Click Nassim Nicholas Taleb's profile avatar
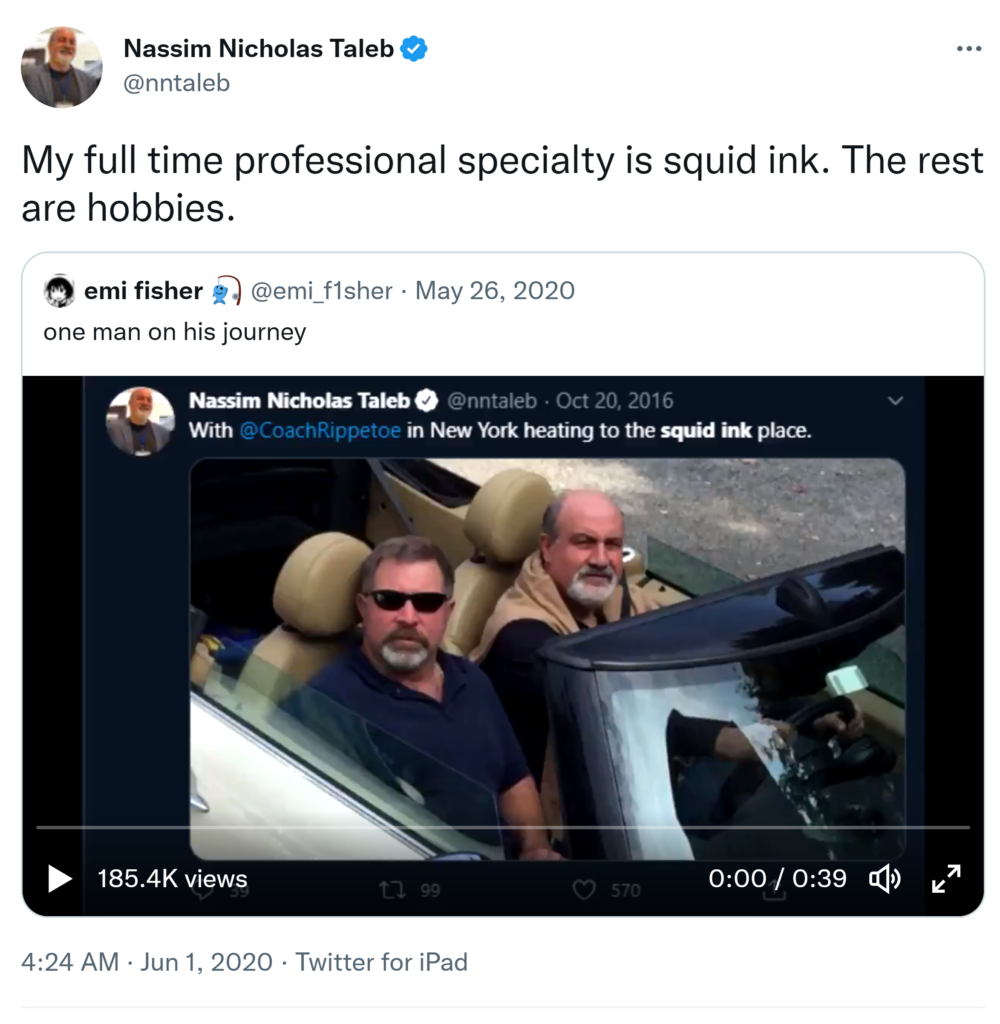 pyautogui.click(x=61, y=67)
